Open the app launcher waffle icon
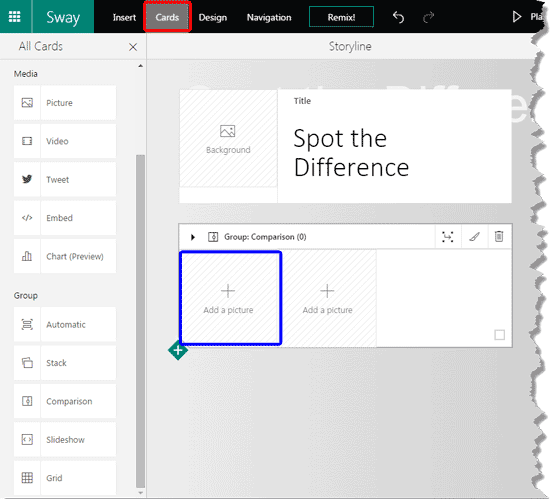Screen dimensions: 550x499 14,16
